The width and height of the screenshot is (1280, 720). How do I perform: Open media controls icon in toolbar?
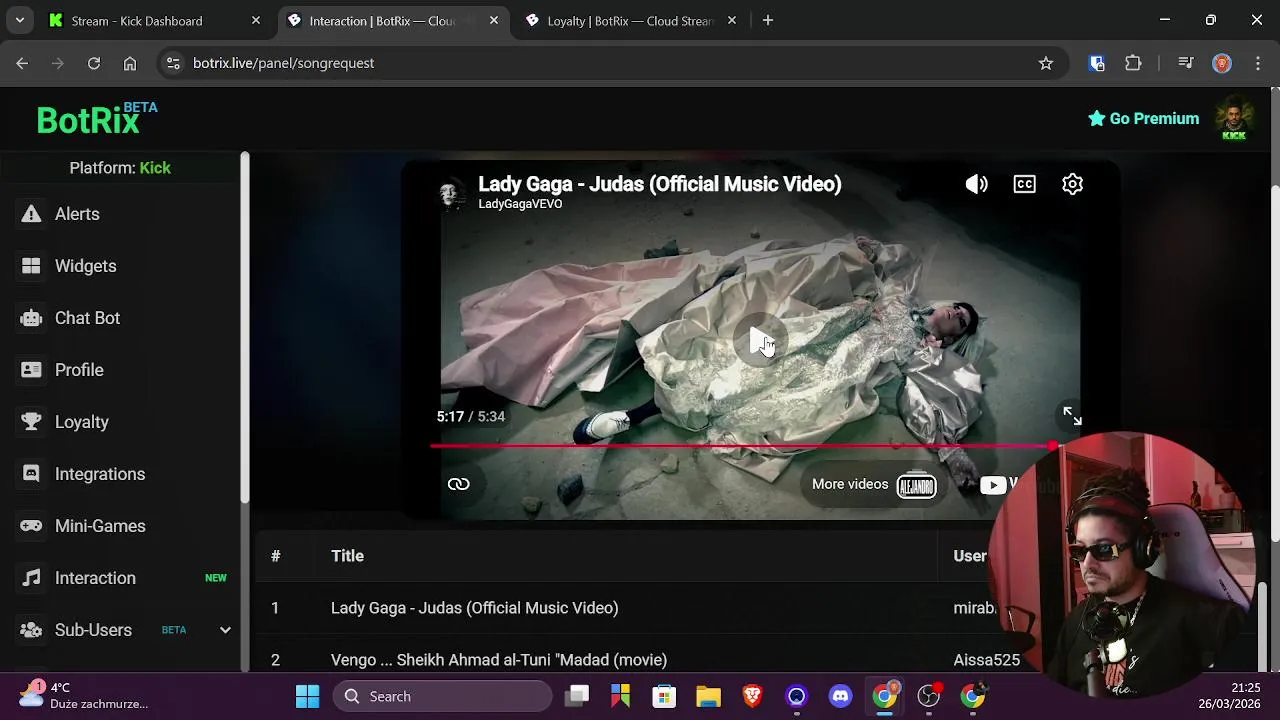(1186, 63)
